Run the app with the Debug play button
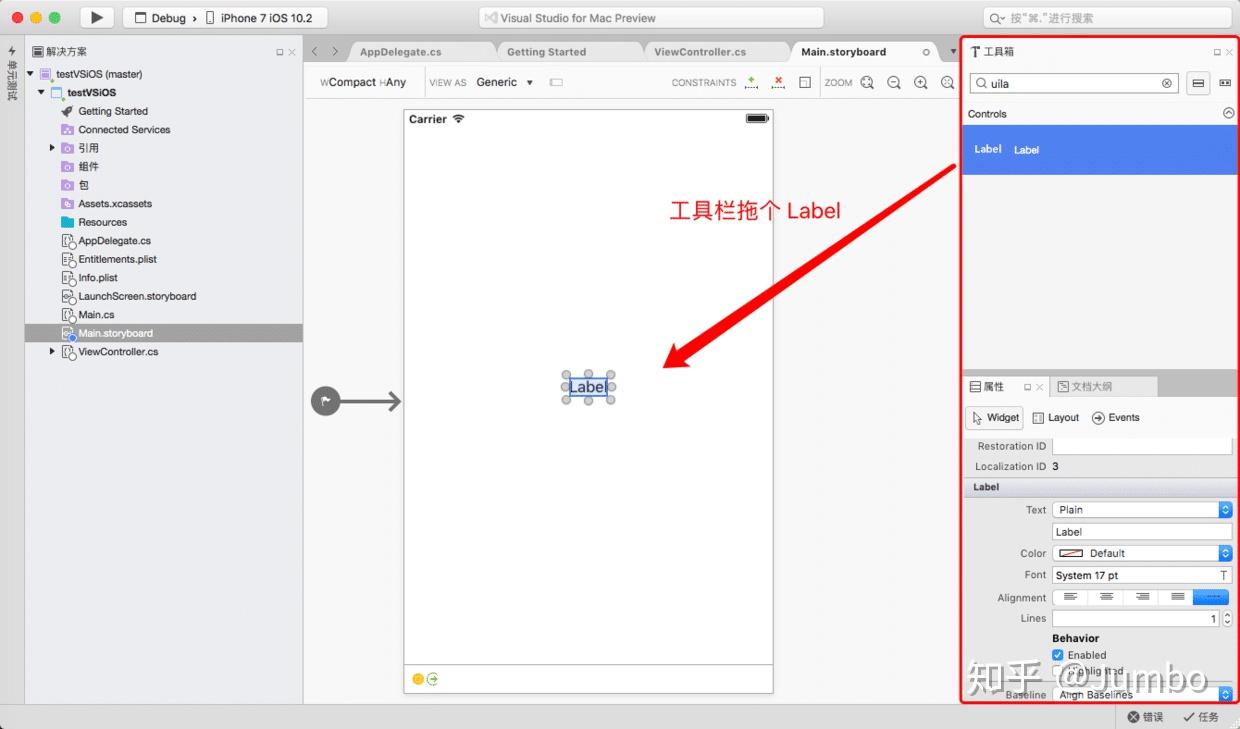Image resolution: width=1240 pixels, height=729 pixels. click(95, 17)
